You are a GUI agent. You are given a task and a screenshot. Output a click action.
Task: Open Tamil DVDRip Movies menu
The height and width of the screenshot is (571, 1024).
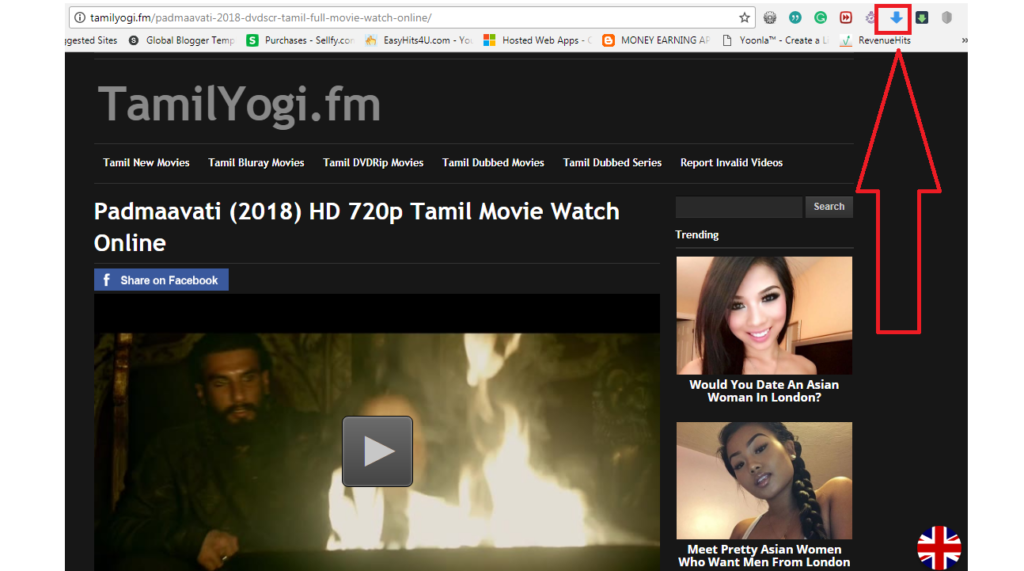coord(373,163)
